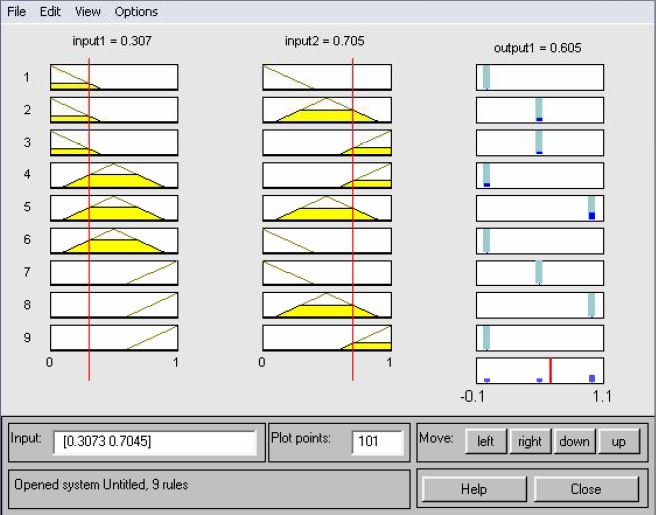Viewport: 656px width, 515px height.
Task: Click the status text 'Opened system Untitled, 9 rules'
Action: point(101,485)
